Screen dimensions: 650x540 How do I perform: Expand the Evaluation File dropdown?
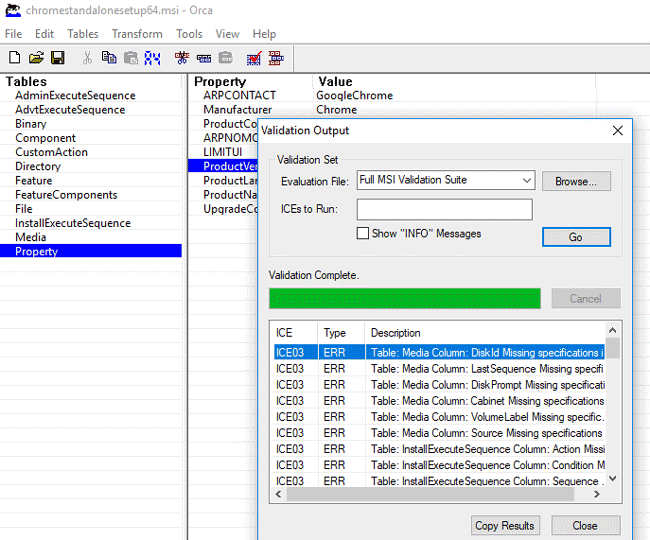(x=525, y=181)
